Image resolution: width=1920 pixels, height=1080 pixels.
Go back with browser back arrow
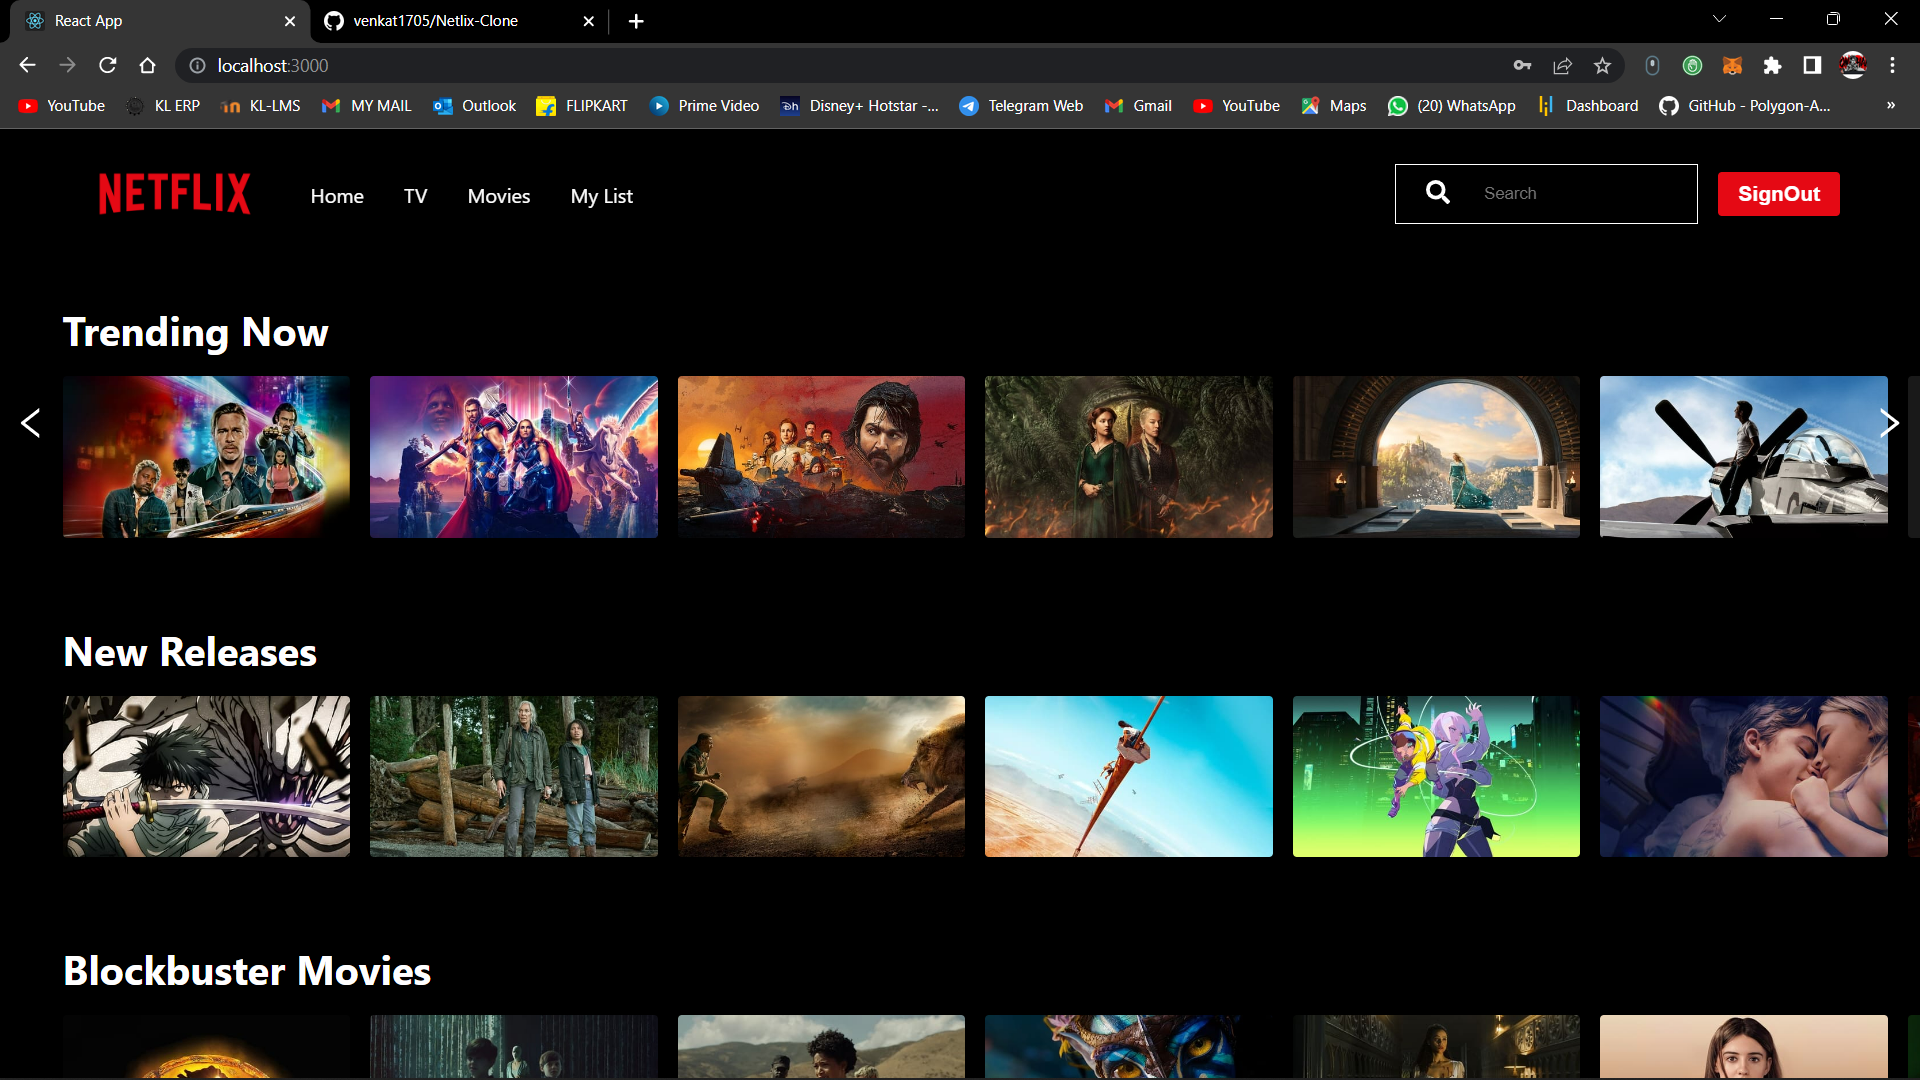pos(27,65)
